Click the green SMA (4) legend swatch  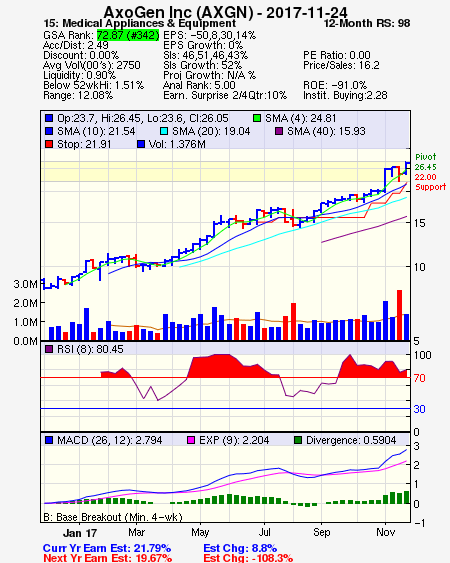tap(257, 118)
